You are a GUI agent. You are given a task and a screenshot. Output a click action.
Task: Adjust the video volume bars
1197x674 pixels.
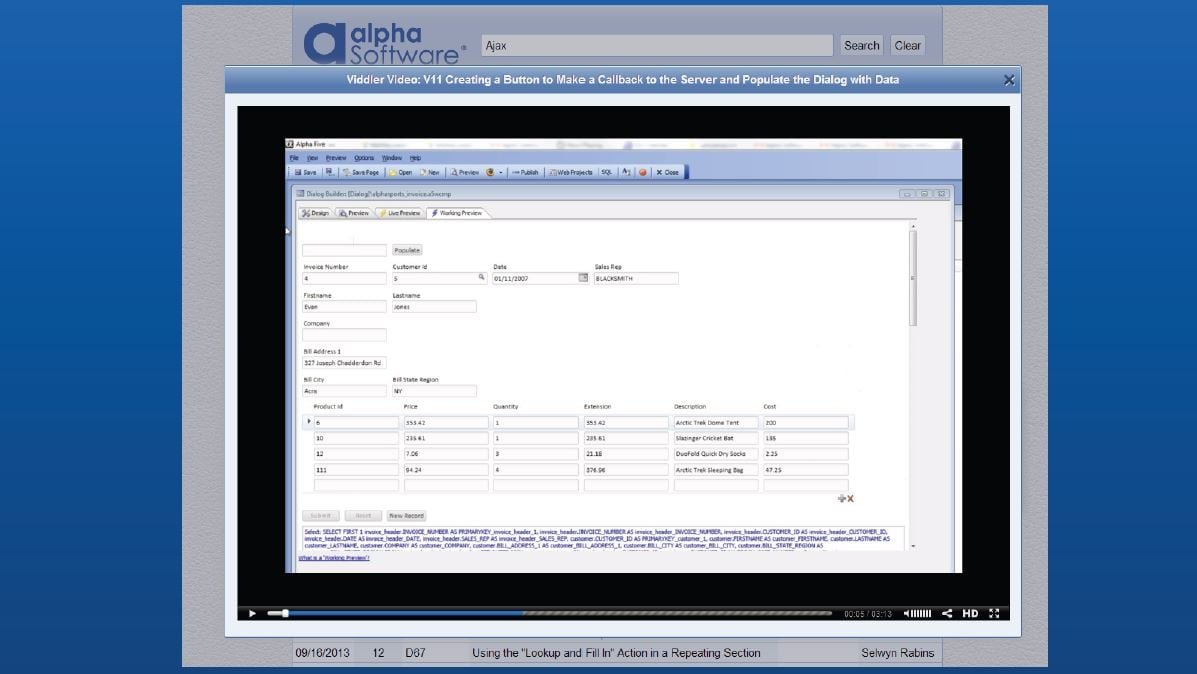click(923, 613)
